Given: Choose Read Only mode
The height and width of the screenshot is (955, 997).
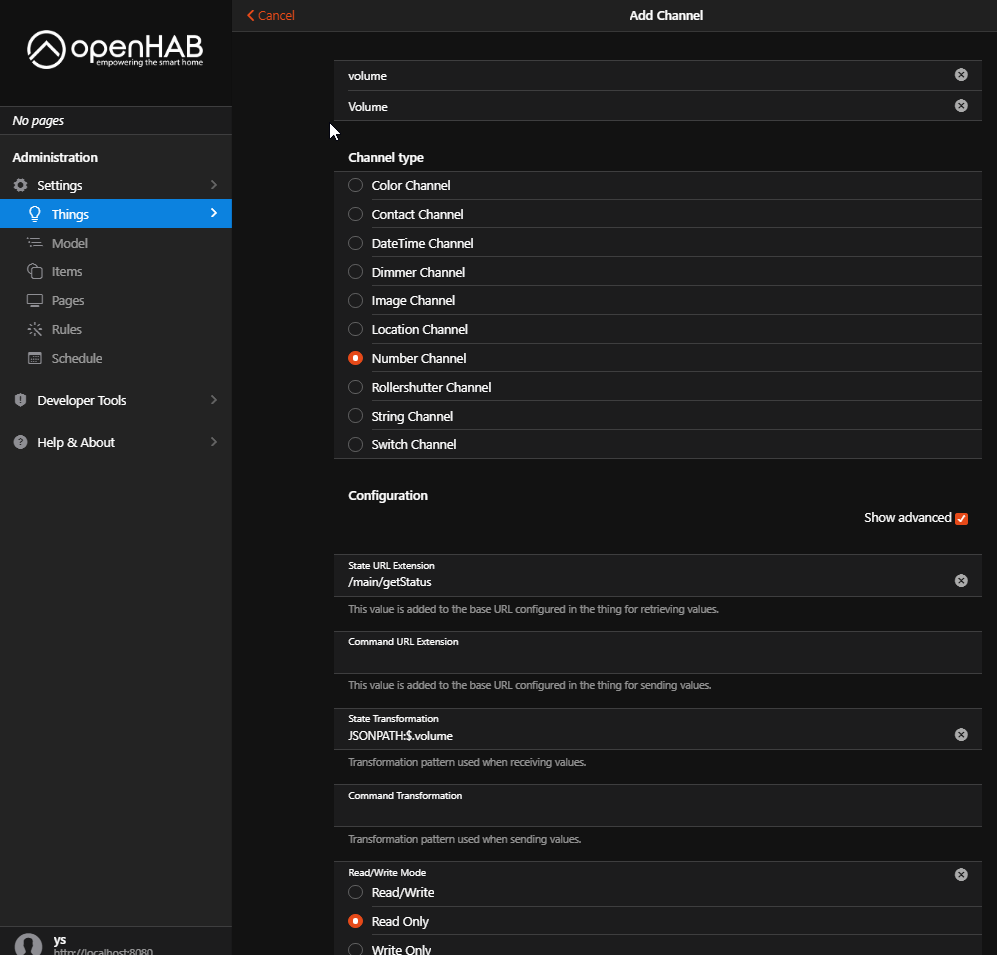Looking at the screenshot, I should [355, 921].
